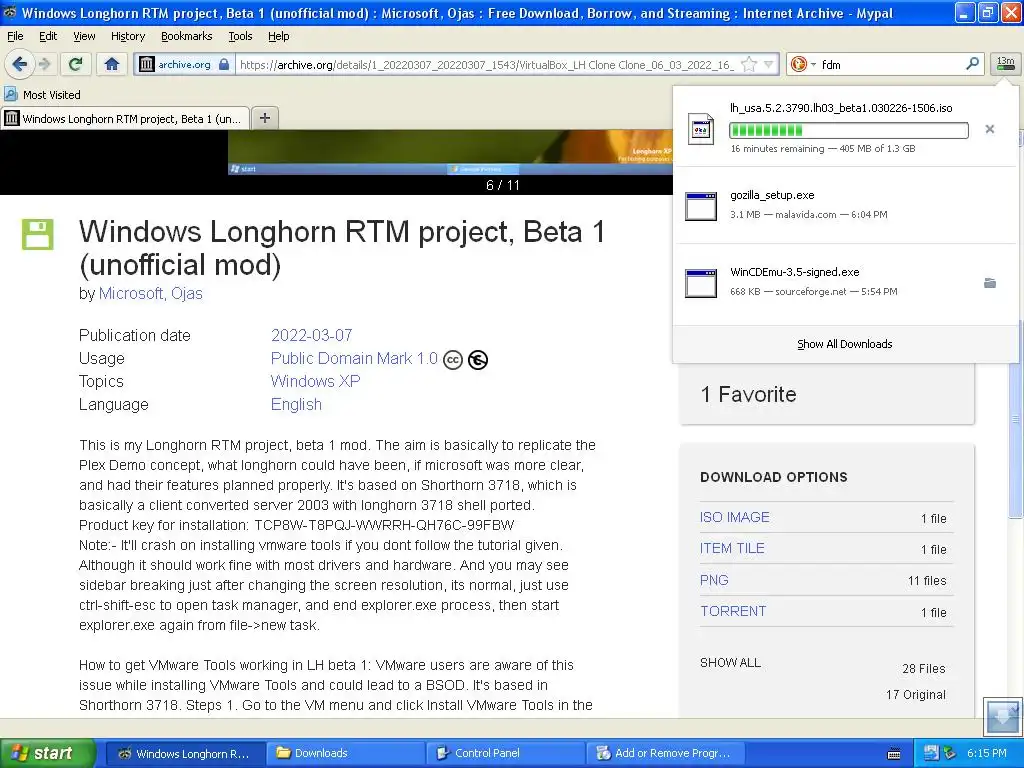Click the screenshot carousel image

[451, 152]
